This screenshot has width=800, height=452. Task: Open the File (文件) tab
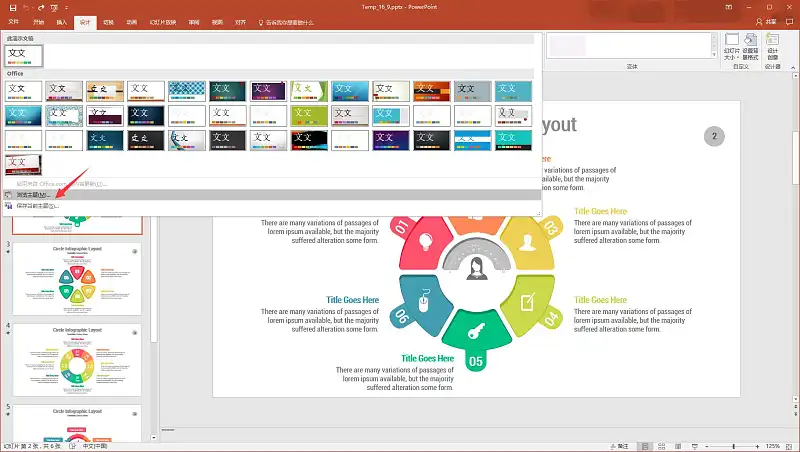tap(14, 21)
